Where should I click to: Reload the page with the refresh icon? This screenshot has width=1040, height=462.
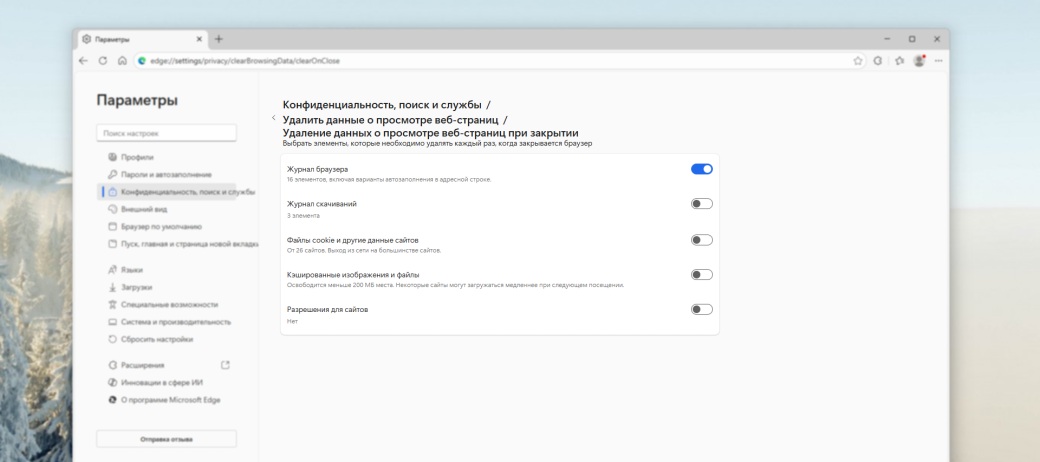(103, 60)
